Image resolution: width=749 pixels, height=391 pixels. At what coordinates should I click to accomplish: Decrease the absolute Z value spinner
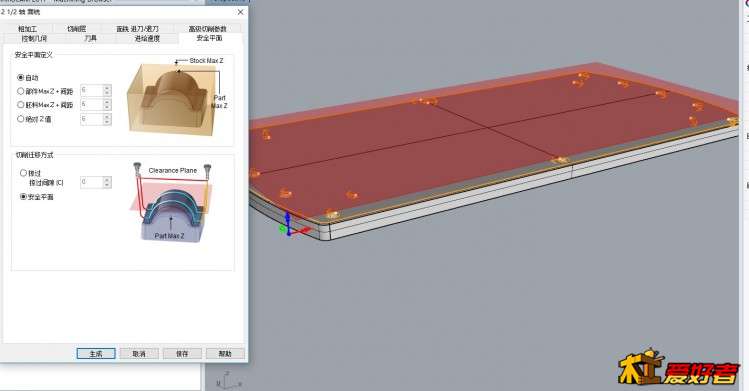coord(107,122)
